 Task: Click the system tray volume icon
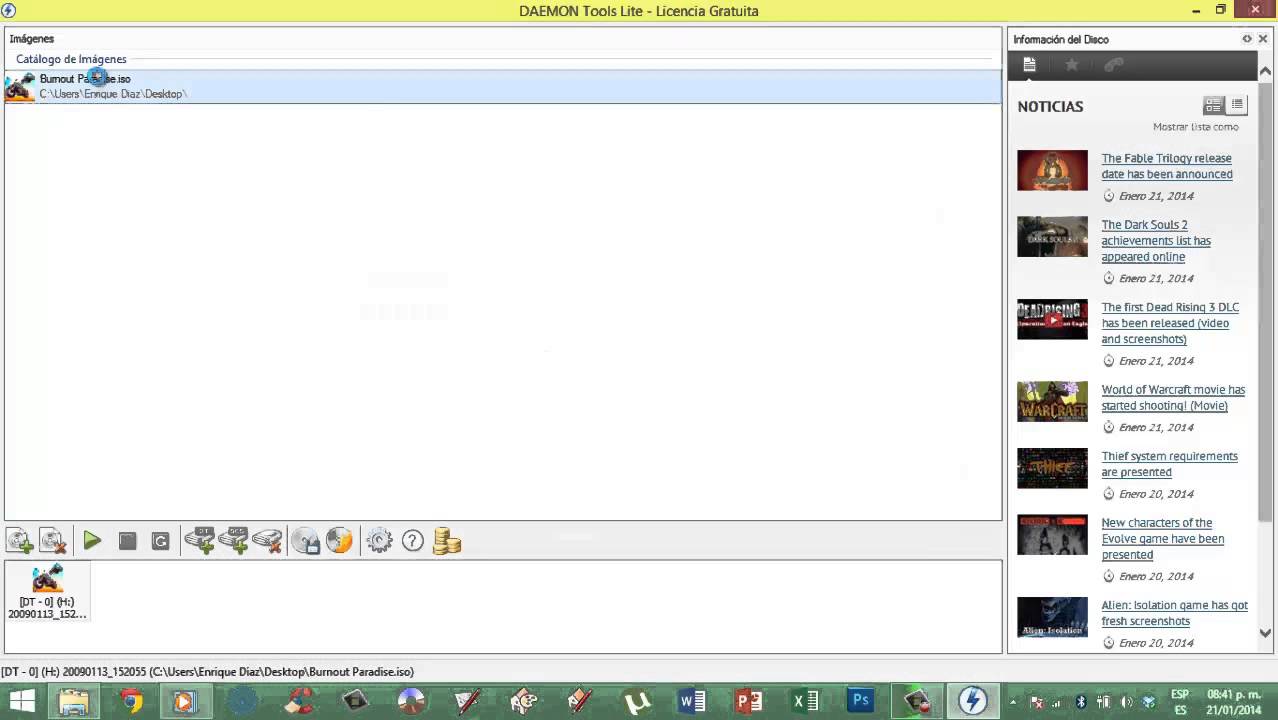[x=1127, y=702]
